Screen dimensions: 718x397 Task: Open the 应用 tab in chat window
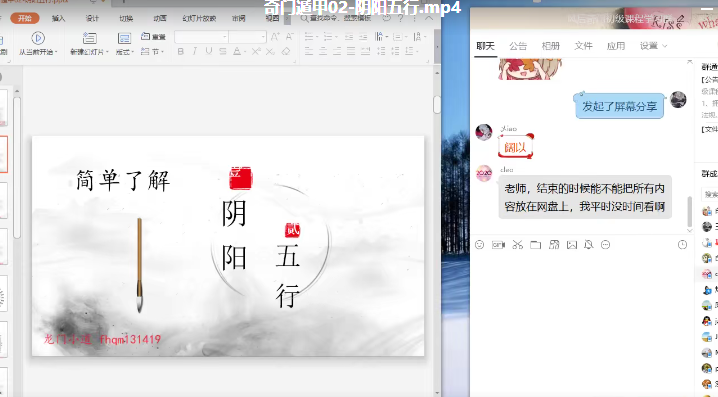[616, 46]
